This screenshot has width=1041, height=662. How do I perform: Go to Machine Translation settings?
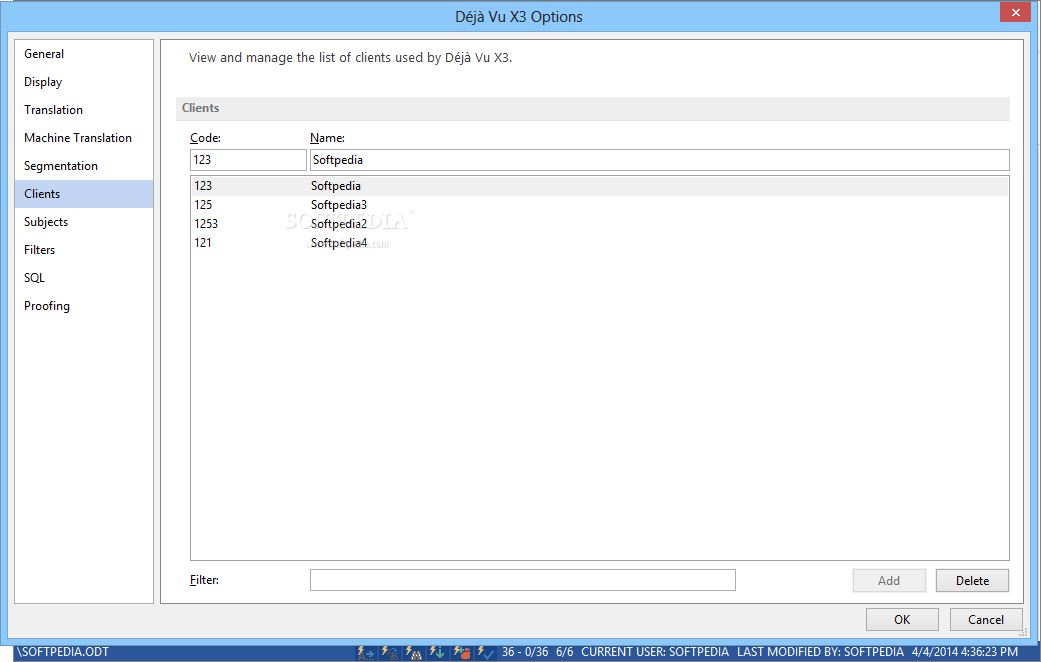(84, 137)
